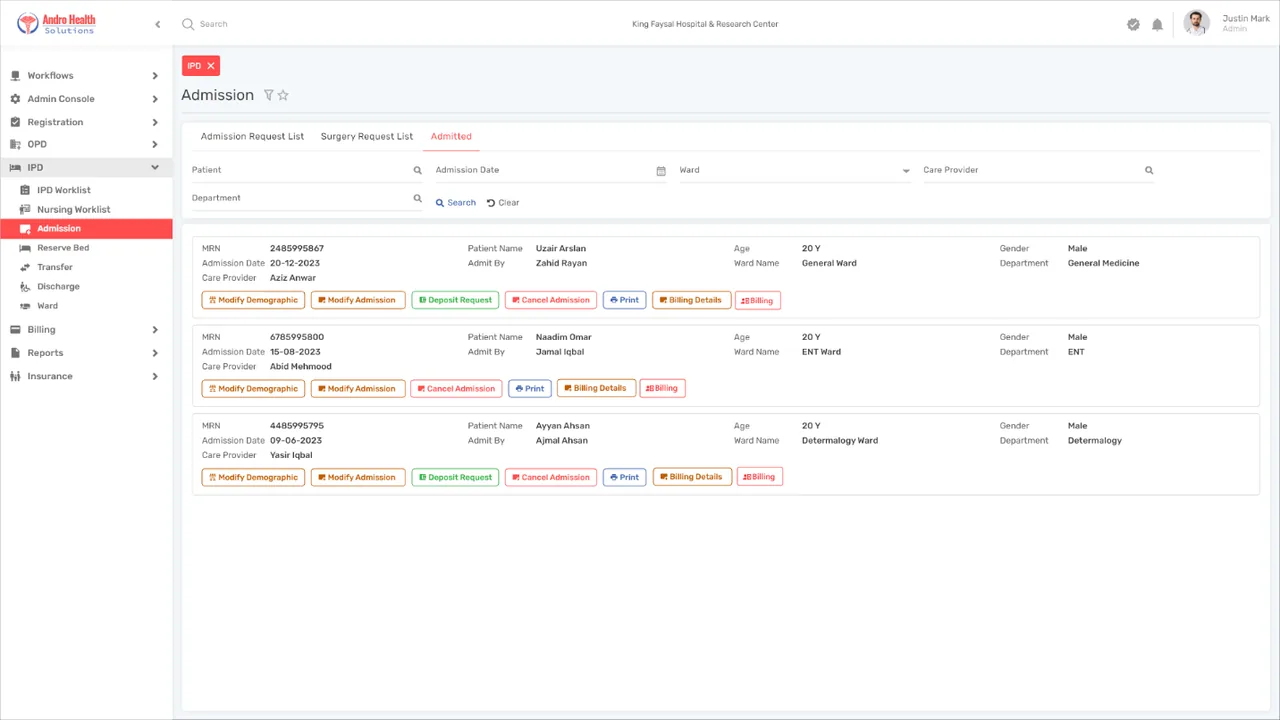Mark Admission page as favorite star
Screen dimensions: 1280x720
[x=283, y=95]
